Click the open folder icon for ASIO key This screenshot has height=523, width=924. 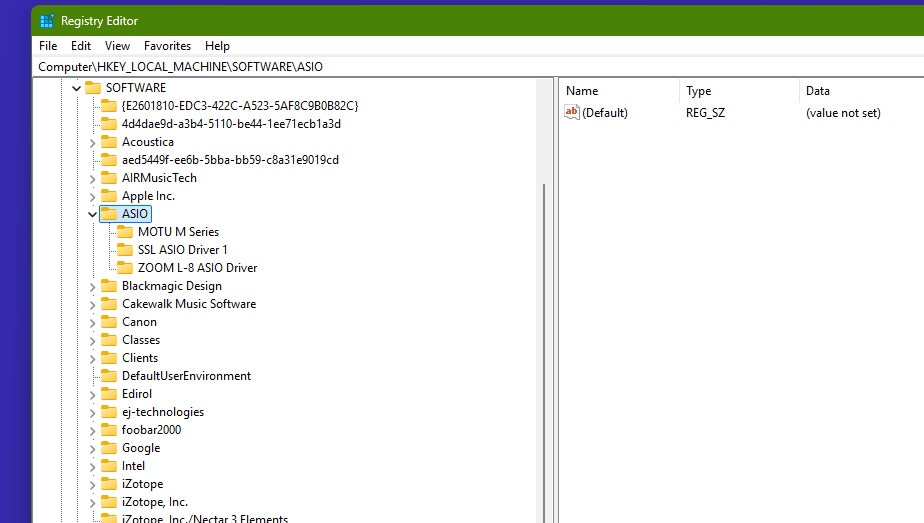(109, 214)
